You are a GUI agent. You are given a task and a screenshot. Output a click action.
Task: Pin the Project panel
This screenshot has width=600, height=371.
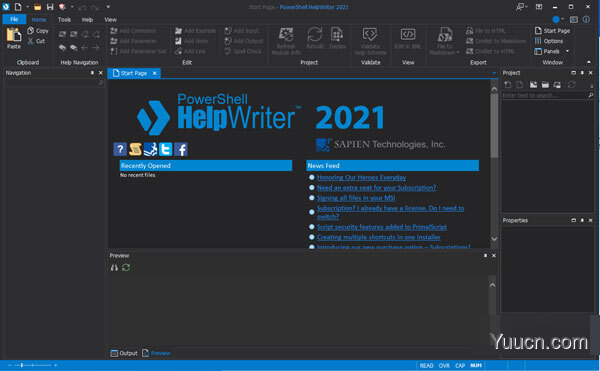(582, 73)
